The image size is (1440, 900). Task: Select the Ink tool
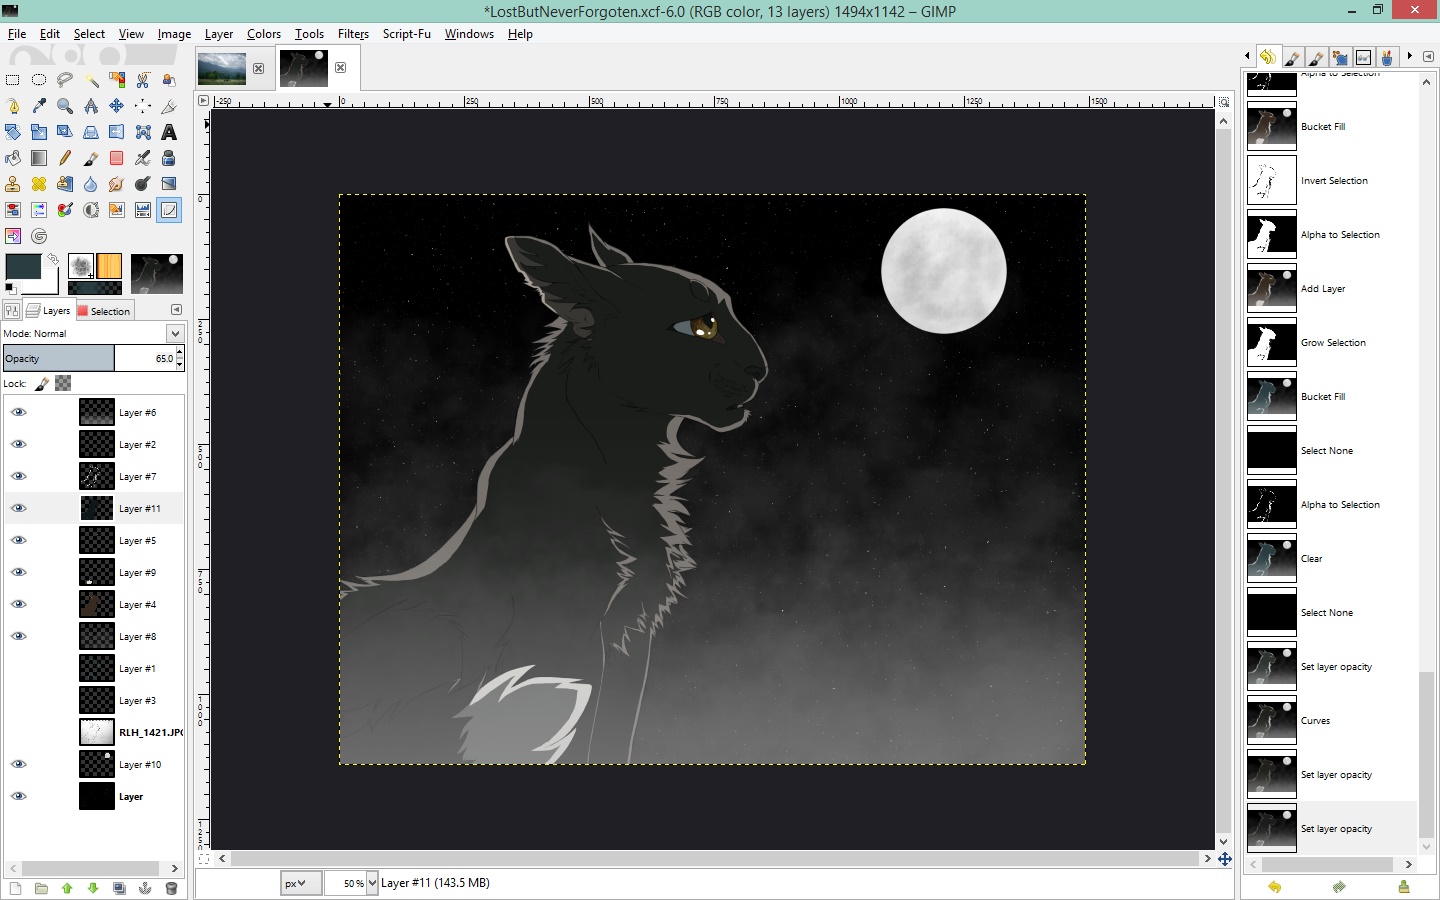168,157
